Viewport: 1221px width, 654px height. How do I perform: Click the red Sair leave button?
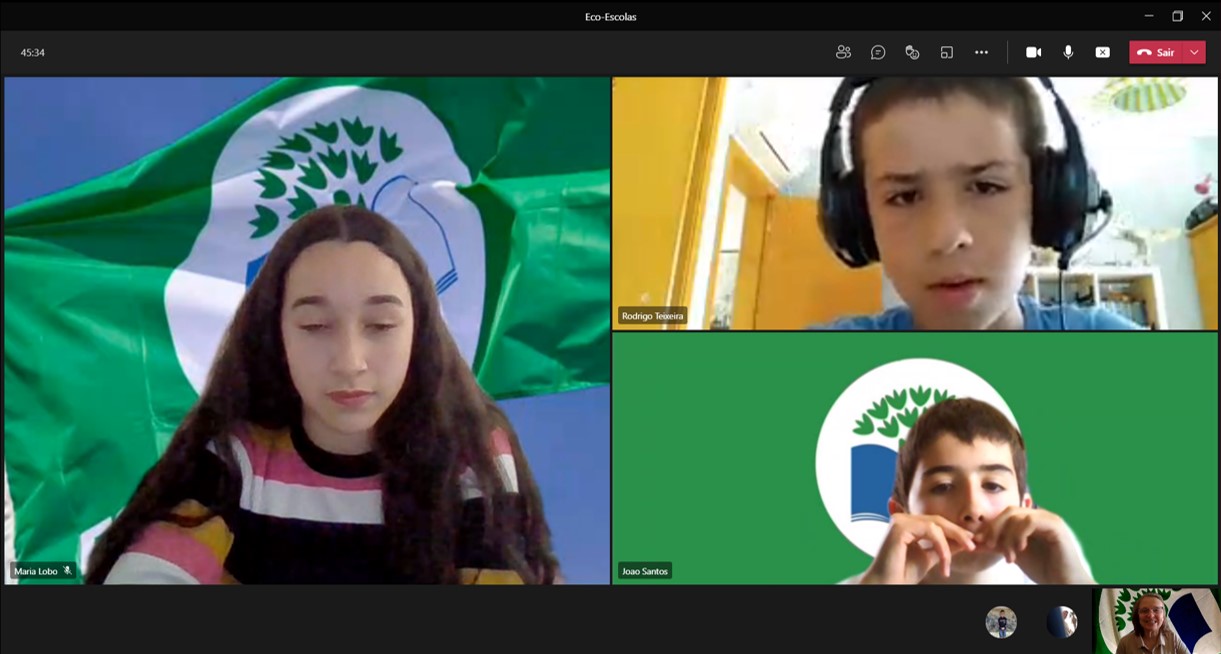tap(1156, 52)
